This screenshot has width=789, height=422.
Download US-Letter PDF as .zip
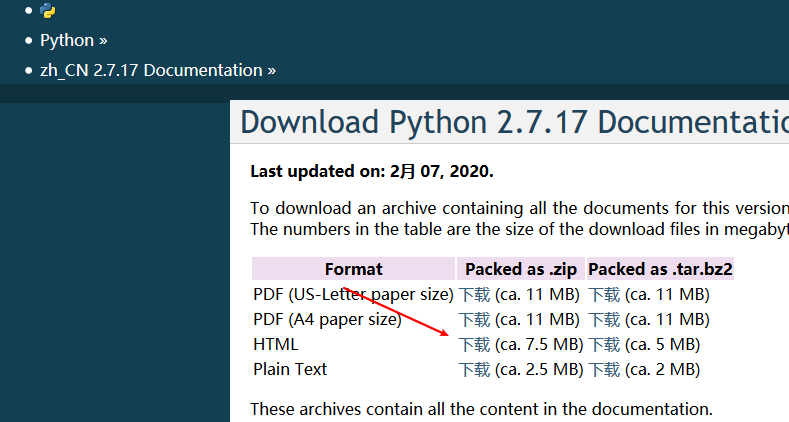click(x=474, y=294)
